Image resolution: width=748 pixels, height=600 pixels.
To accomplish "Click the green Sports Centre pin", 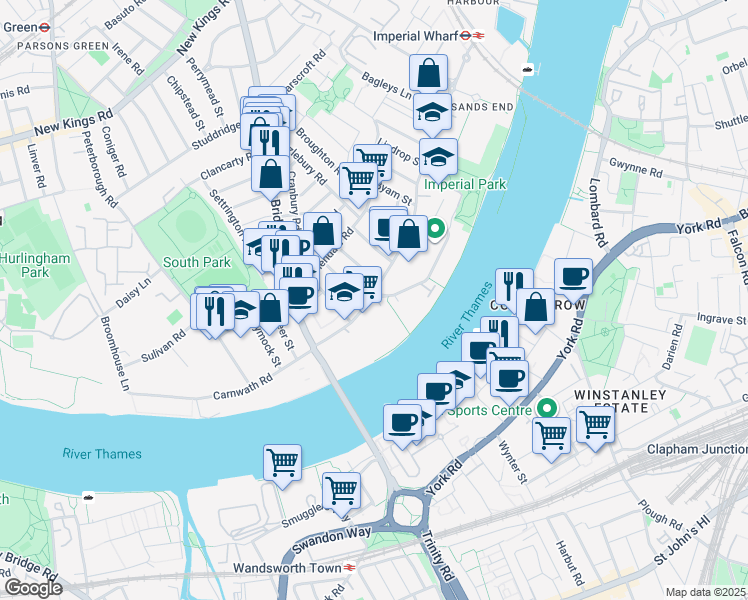I will [x=548, y=409].
